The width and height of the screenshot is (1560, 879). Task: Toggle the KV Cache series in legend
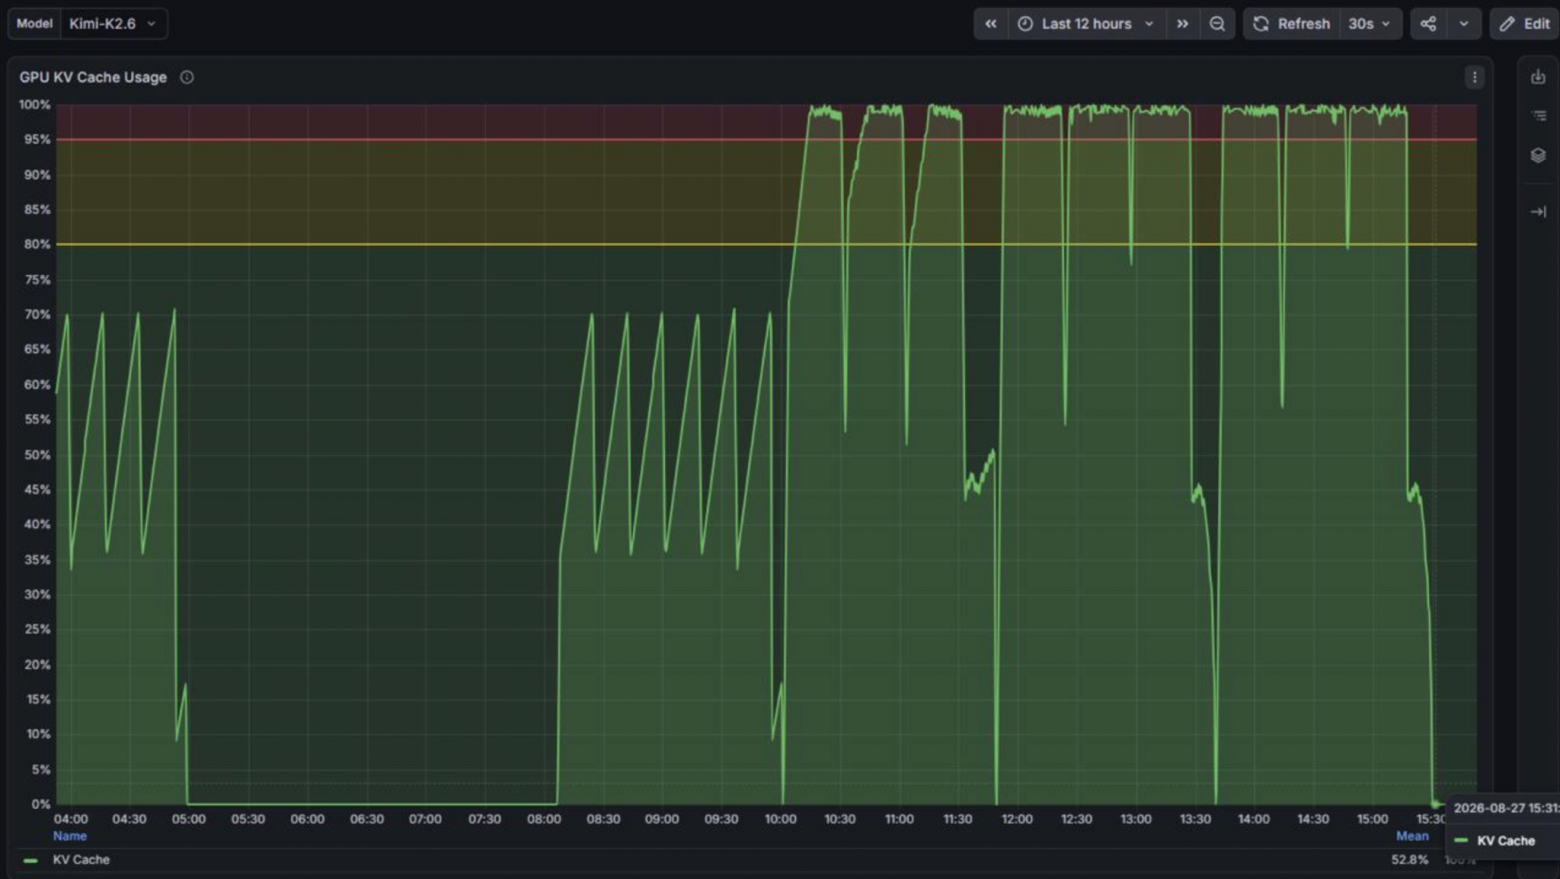coord(81,859)
